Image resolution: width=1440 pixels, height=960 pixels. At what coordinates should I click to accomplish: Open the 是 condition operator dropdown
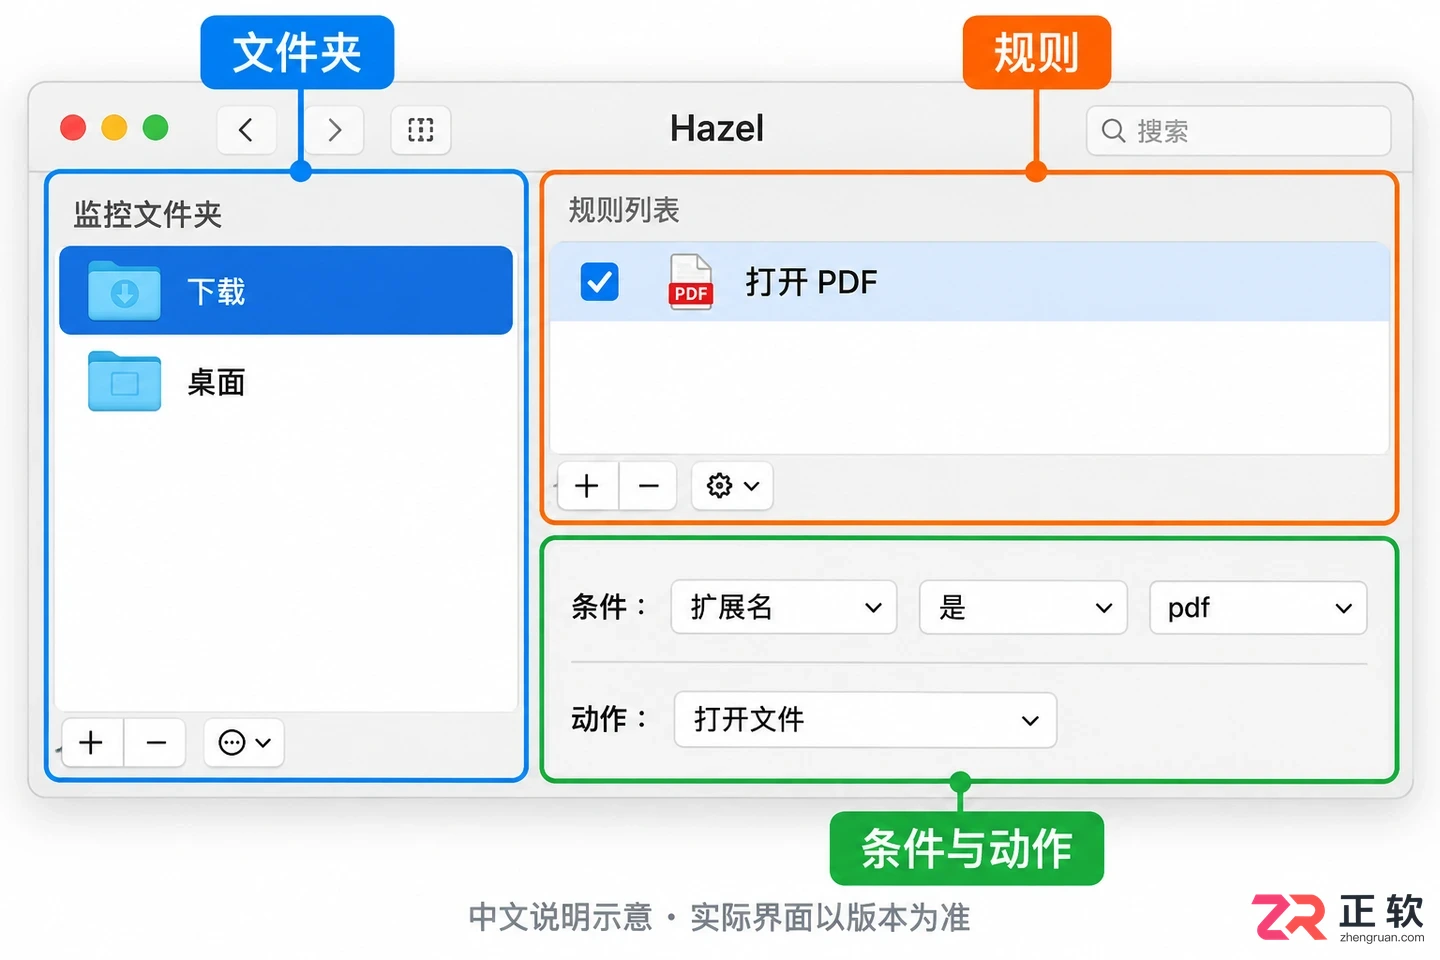coord(1023,607)
